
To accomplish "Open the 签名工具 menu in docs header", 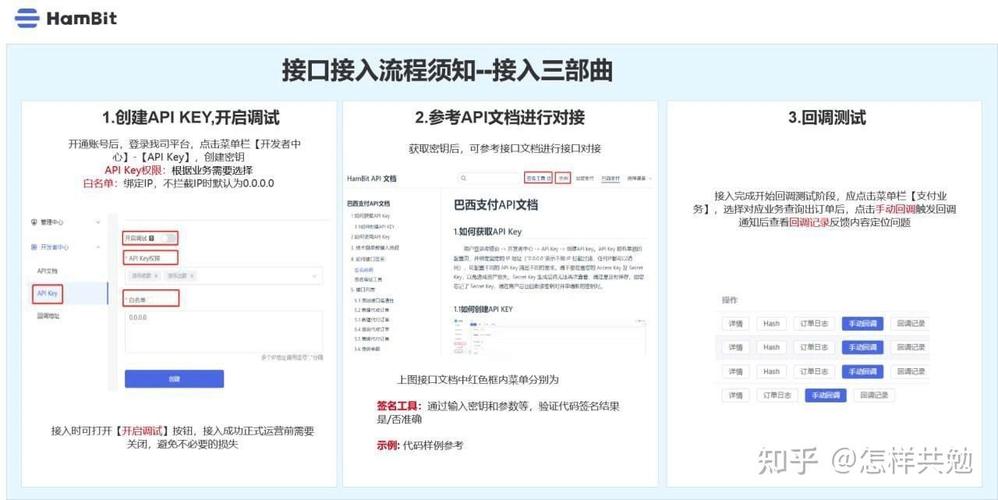I will (x=538, y=179).
